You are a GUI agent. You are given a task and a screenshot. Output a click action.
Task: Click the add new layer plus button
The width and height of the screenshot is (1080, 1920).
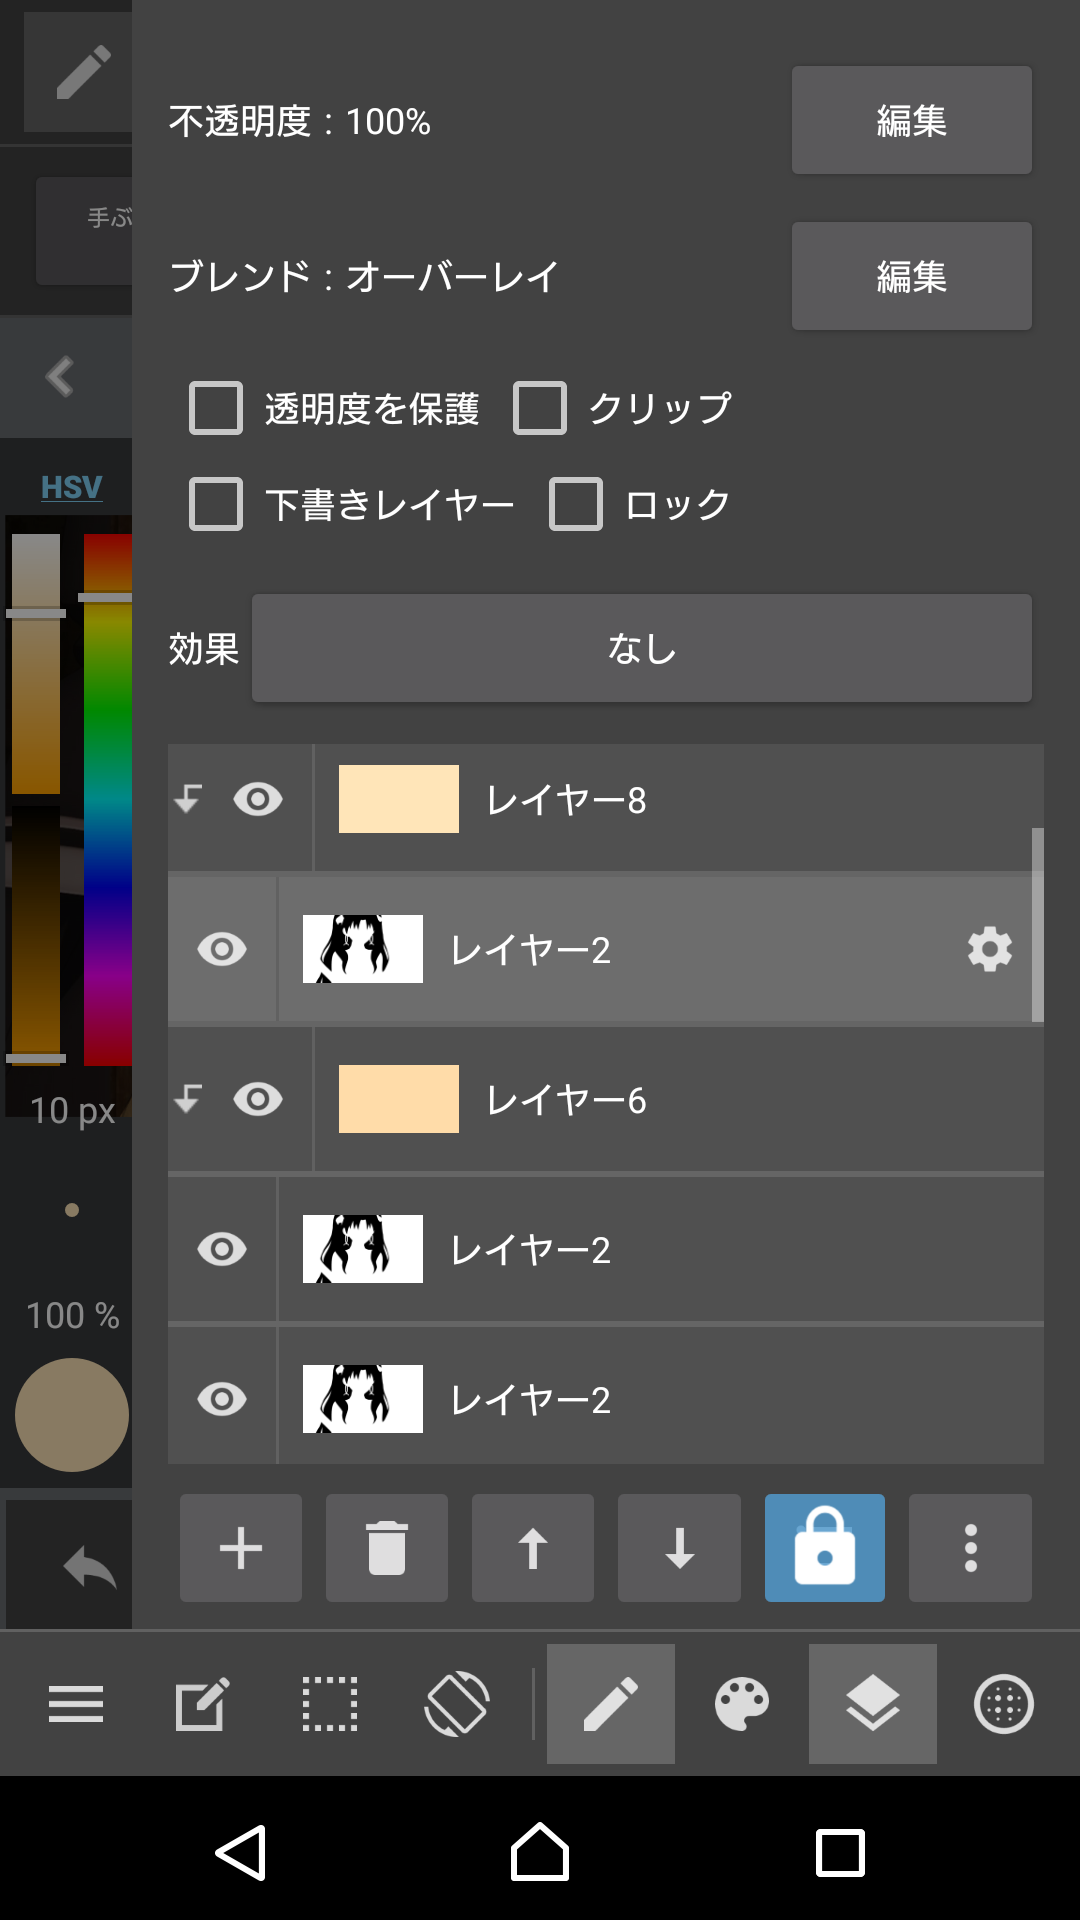[240, 1548]
